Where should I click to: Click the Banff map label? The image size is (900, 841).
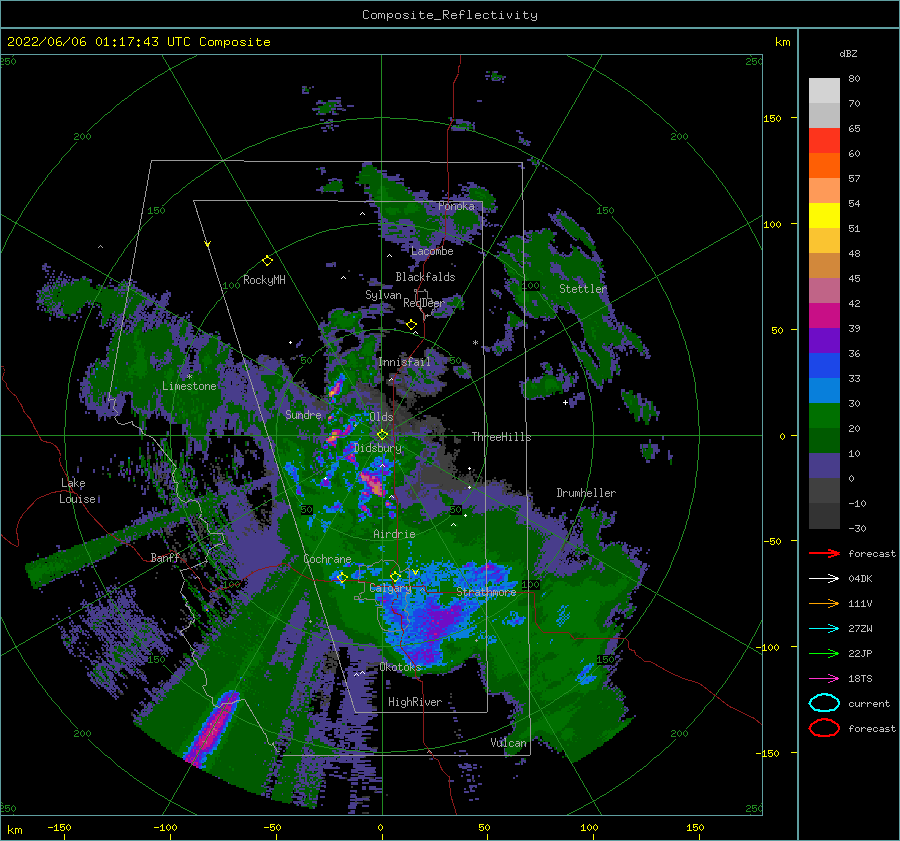pos(165,558)
